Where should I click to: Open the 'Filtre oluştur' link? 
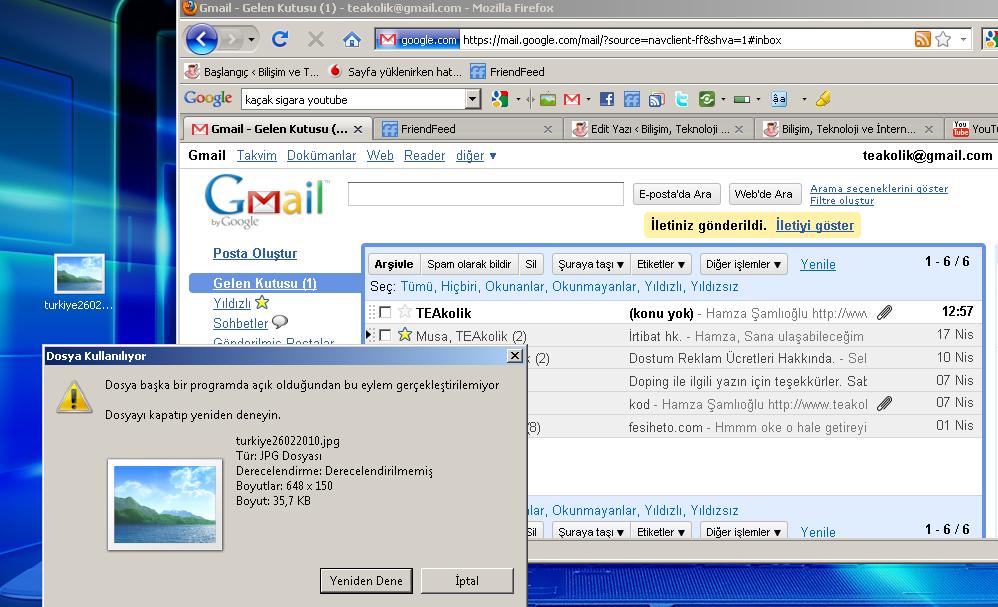(x=841, y=200)
